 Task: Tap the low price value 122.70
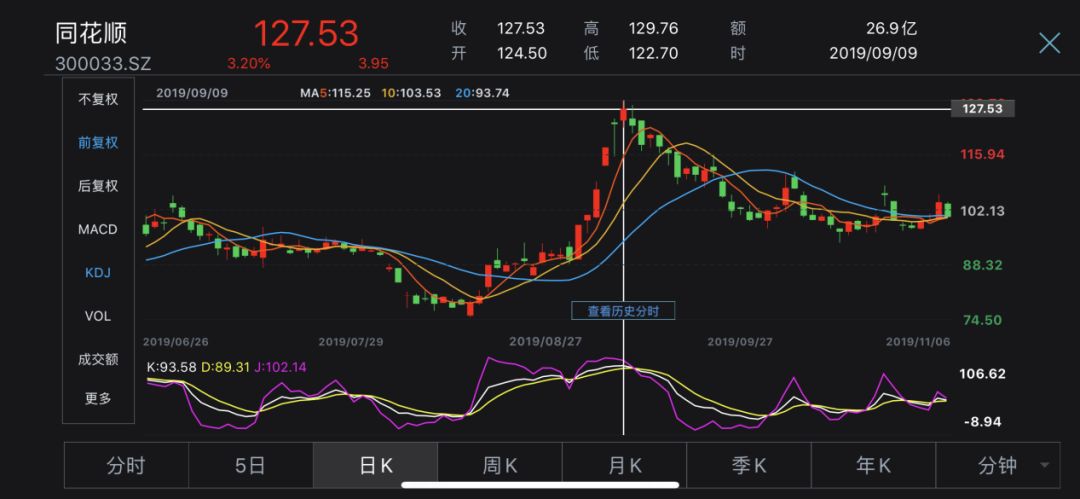(653, 53)
